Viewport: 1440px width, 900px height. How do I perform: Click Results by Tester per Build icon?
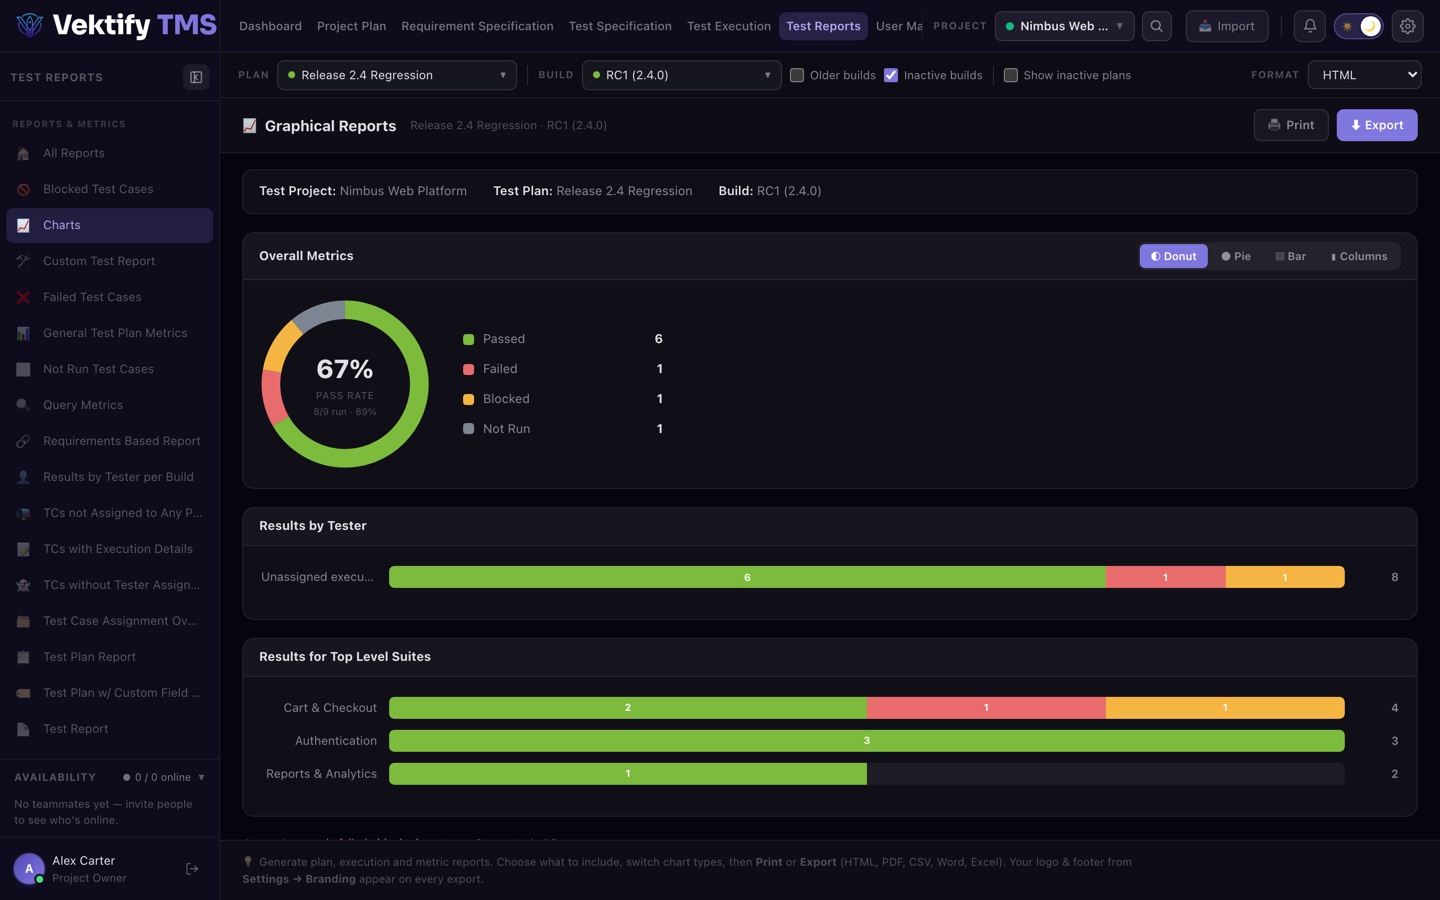coord(23,477)
